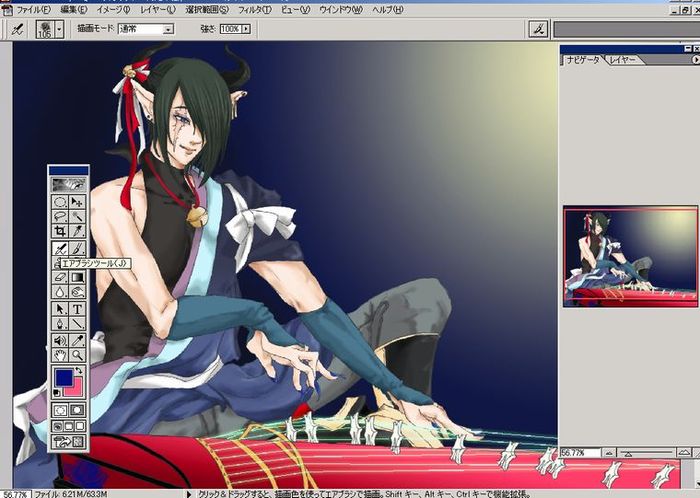Click the Navigator zoom slider handle
Screen dimensions: 700x498
(x=628, y=454)
